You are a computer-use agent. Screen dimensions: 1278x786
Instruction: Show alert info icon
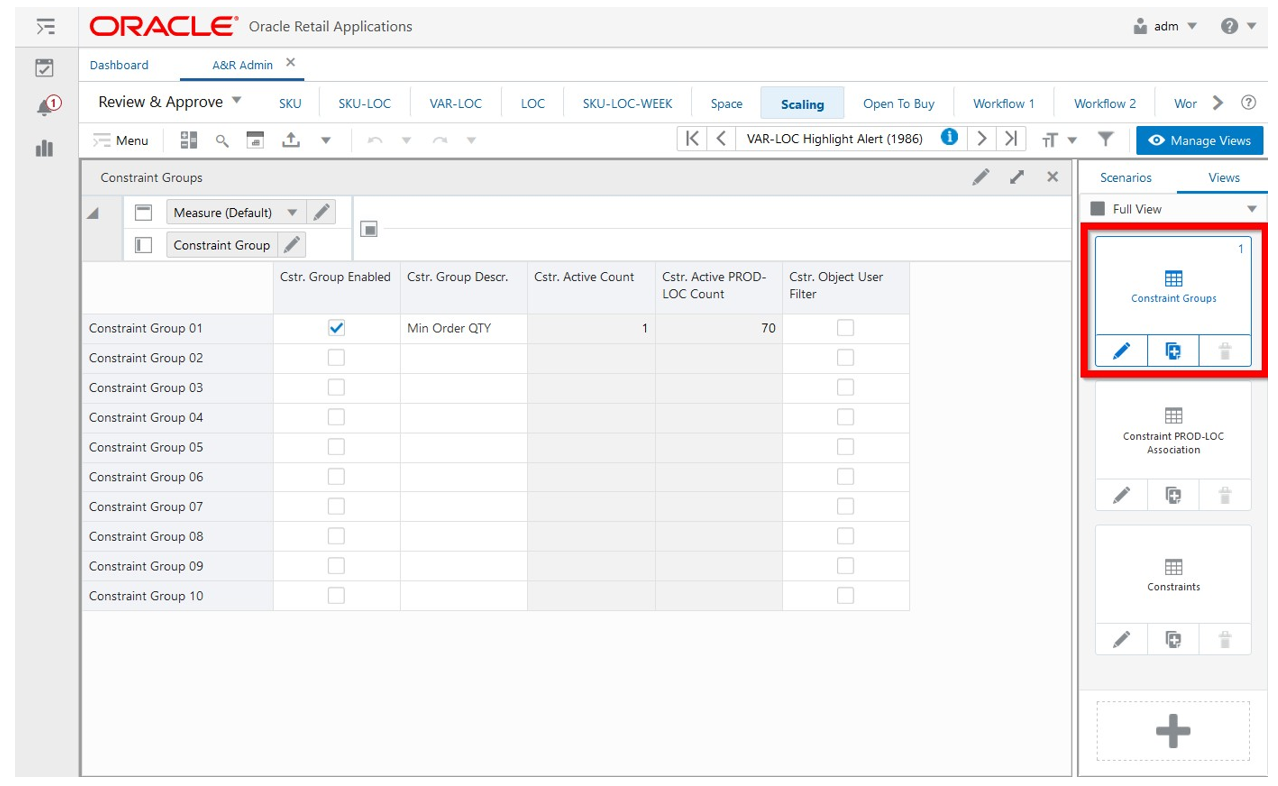pos(949,138)
